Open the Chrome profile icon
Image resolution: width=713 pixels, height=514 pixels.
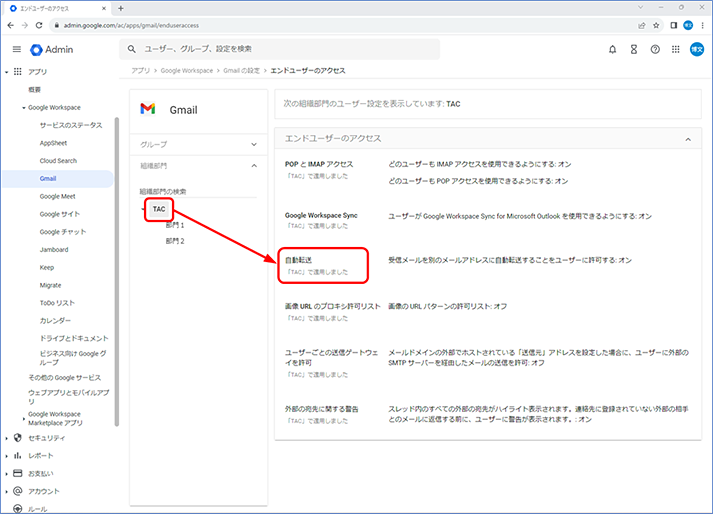tap(688, 25)
